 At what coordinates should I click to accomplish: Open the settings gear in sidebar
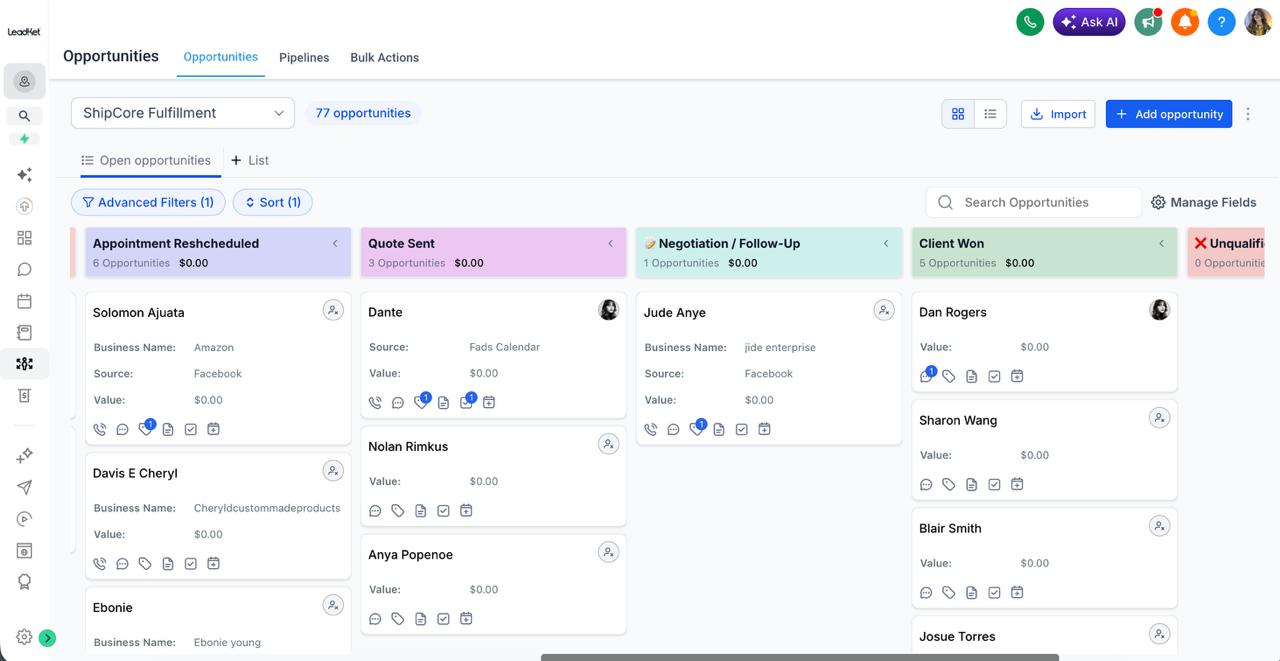[x=24, y=637]
